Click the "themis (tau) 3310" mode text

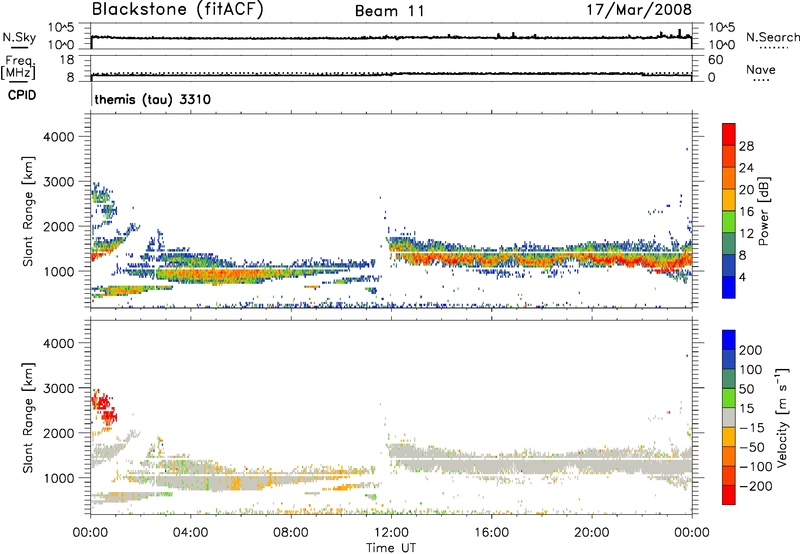tap(153, 99)
